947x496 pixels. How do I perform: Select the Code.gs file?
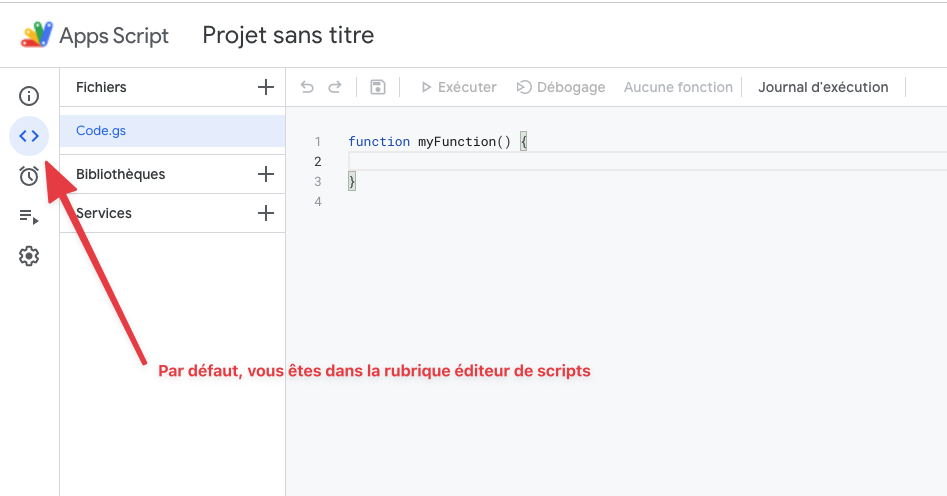(x=101, y=130)
